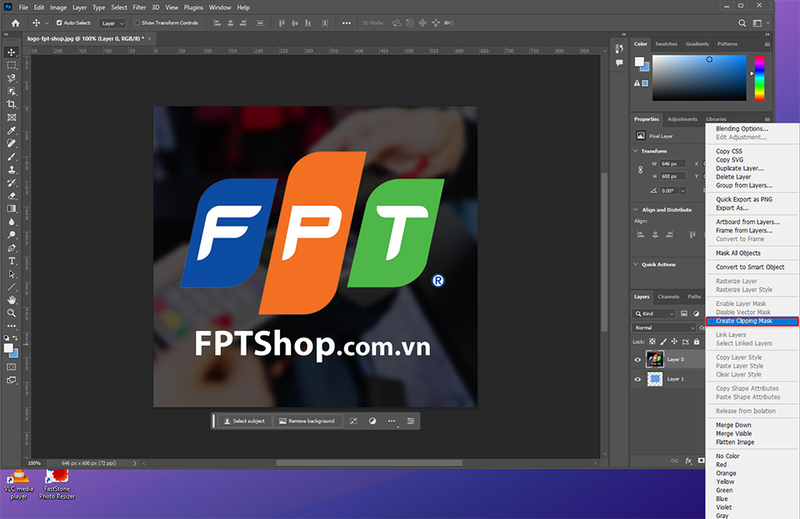Choose Create Clipping Mask from context menu
Screen dimensions: 800x519
coord(752,321)
